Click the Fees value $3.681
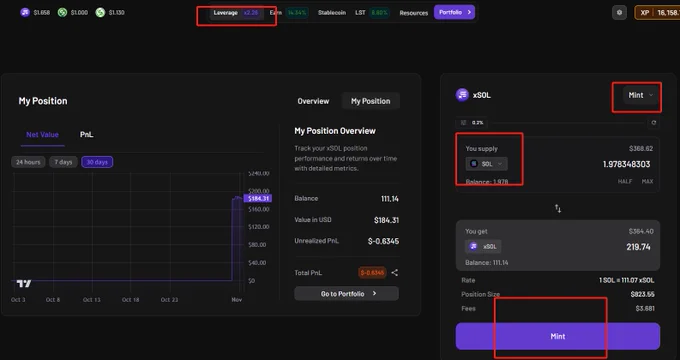The width and height of the screenshot is (680, 360). 645,309
